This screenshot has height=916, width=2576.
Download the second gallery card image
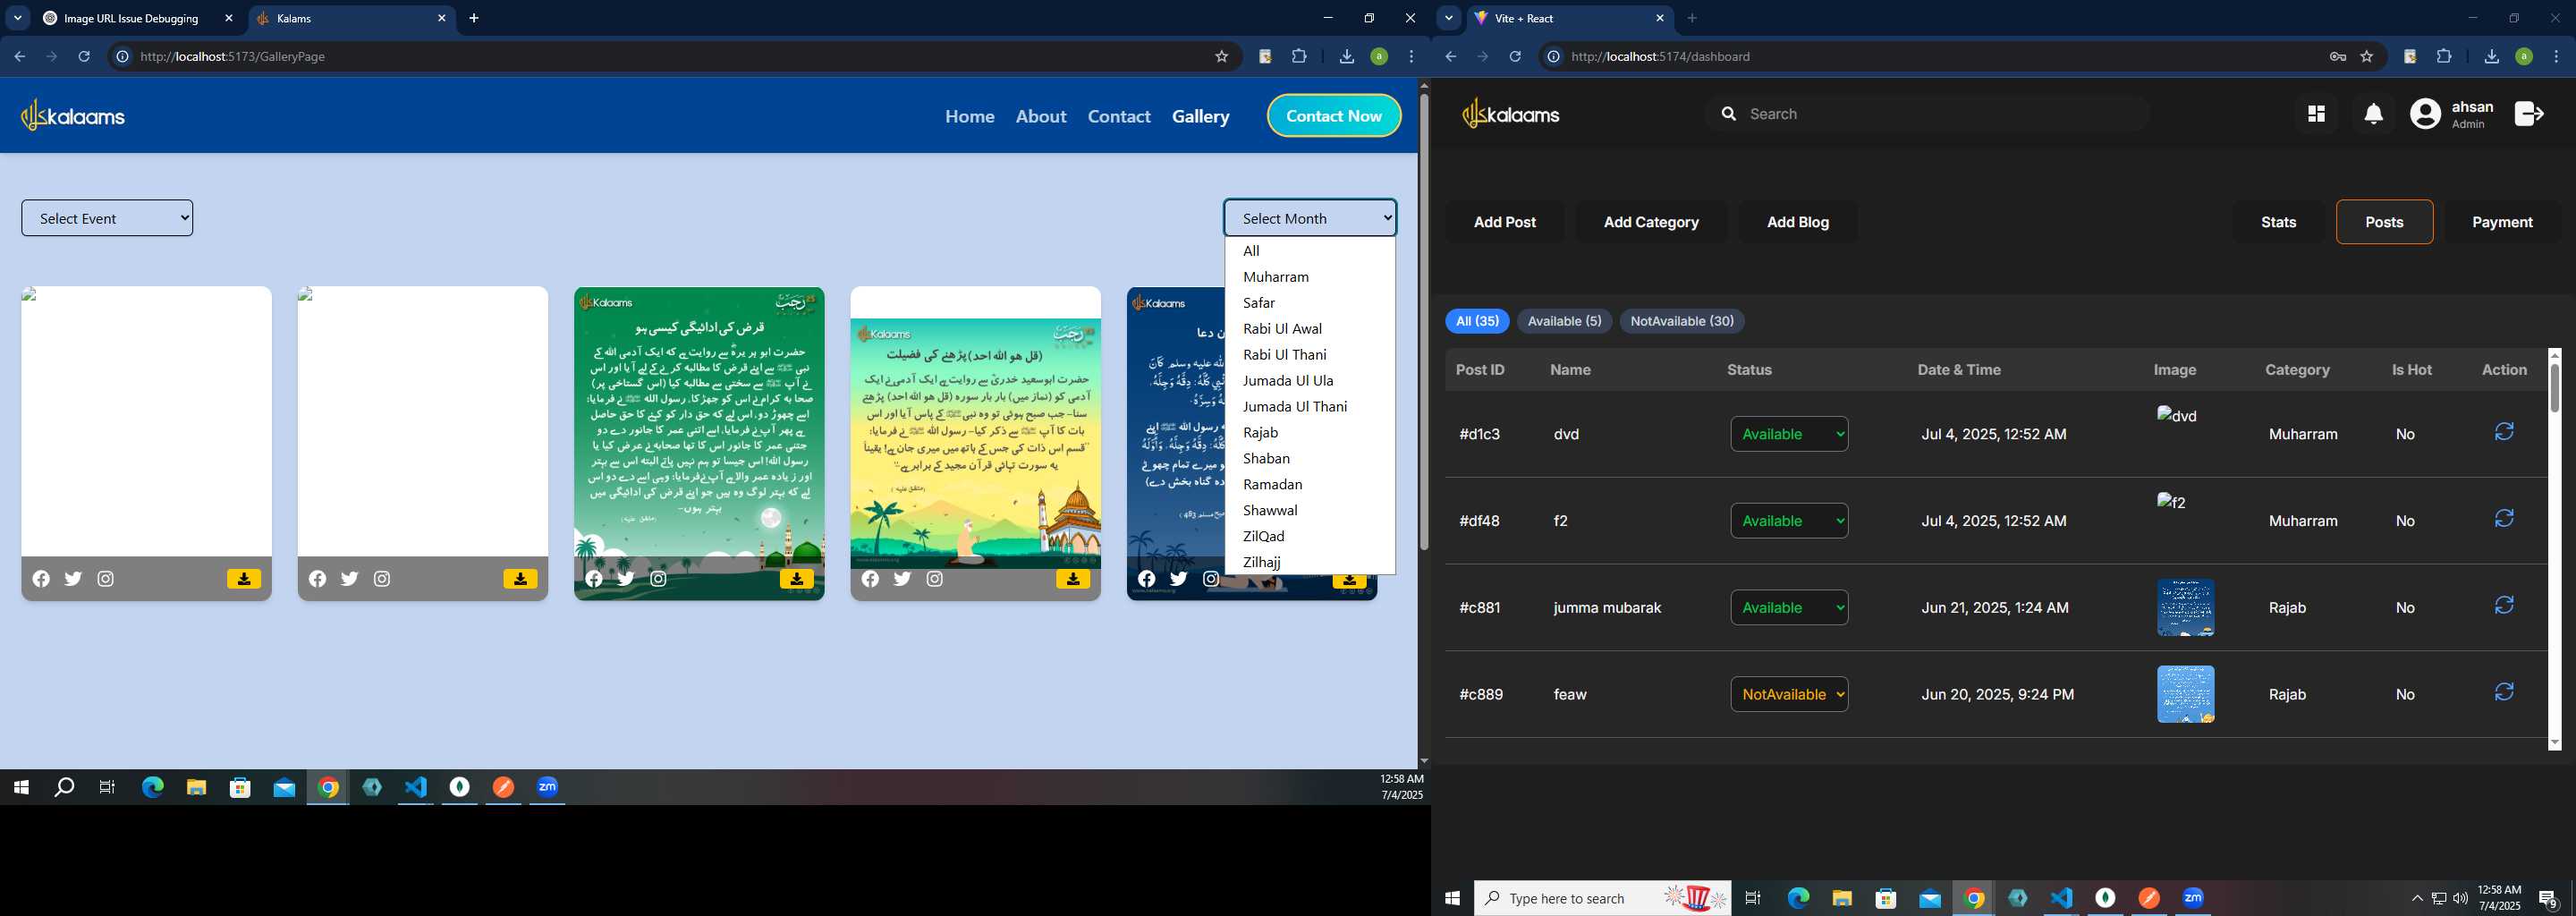point(520,579)
